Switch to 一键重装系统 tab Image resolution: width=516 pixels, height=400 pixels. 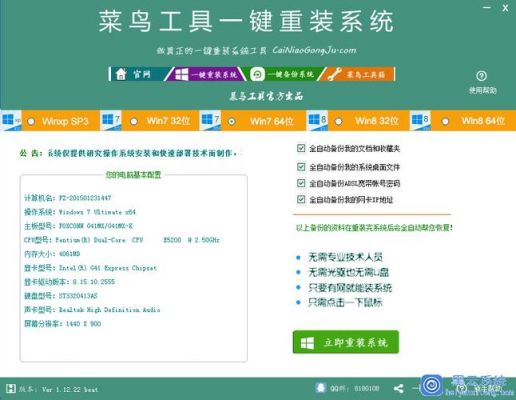click(206, 74)
